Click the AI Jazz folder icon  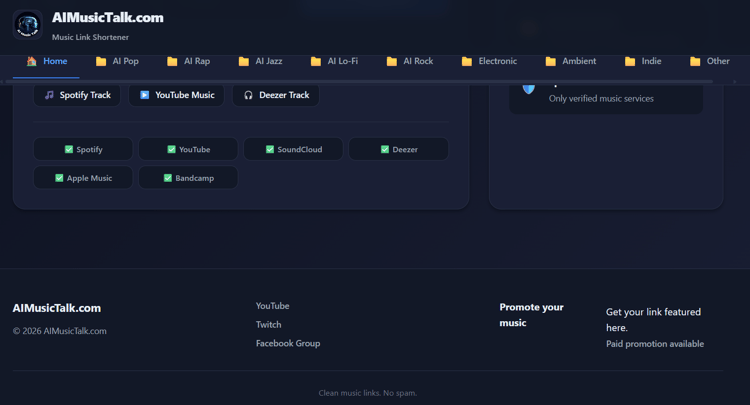click(244, 61)
